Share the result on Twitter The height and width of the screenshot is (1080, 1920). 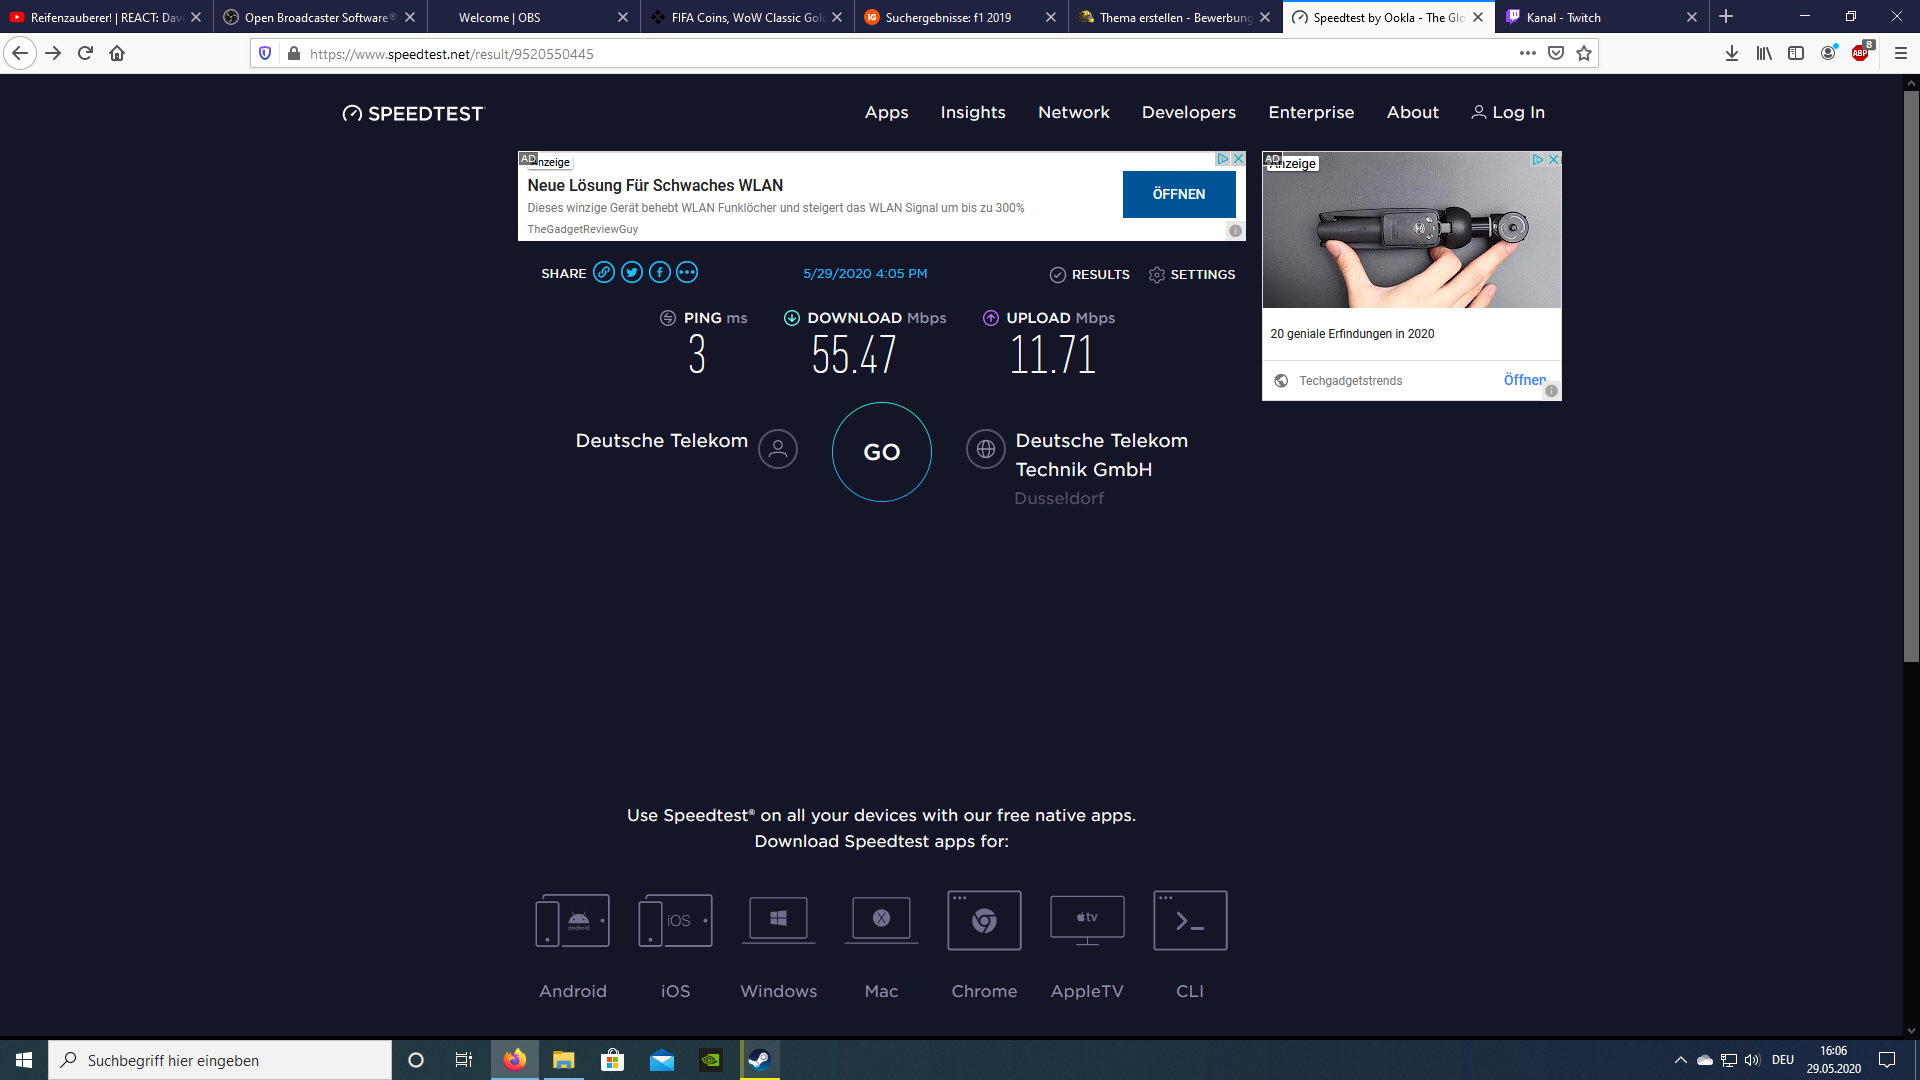(x=632, y=272)
